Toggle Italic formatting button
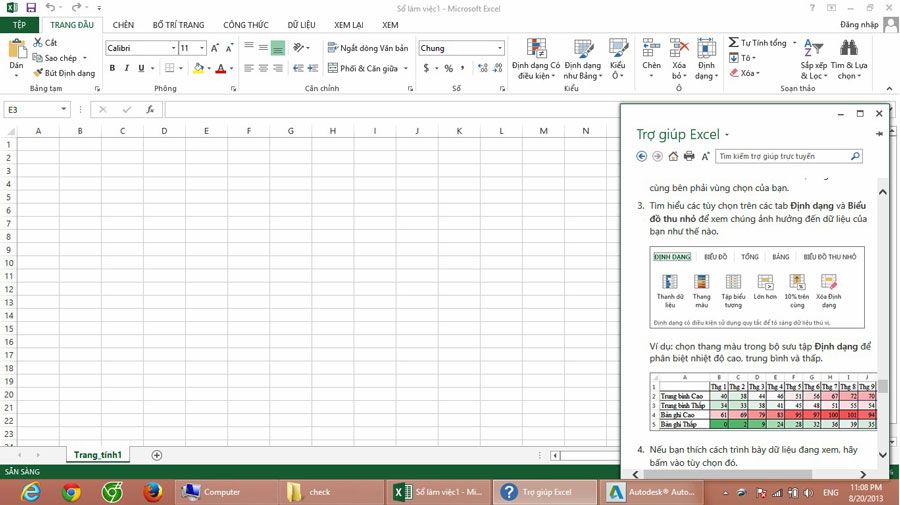 click(x=127, y=68)
